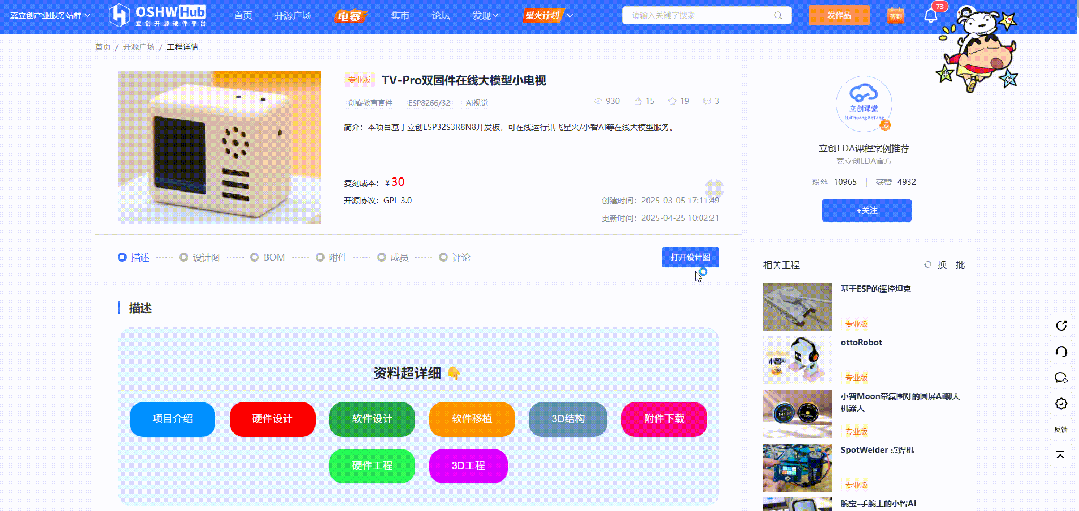Viewport: 1079px width, 511px height.
Task: Open the ottoRobot thumbnail
Action: coord(798,360)
